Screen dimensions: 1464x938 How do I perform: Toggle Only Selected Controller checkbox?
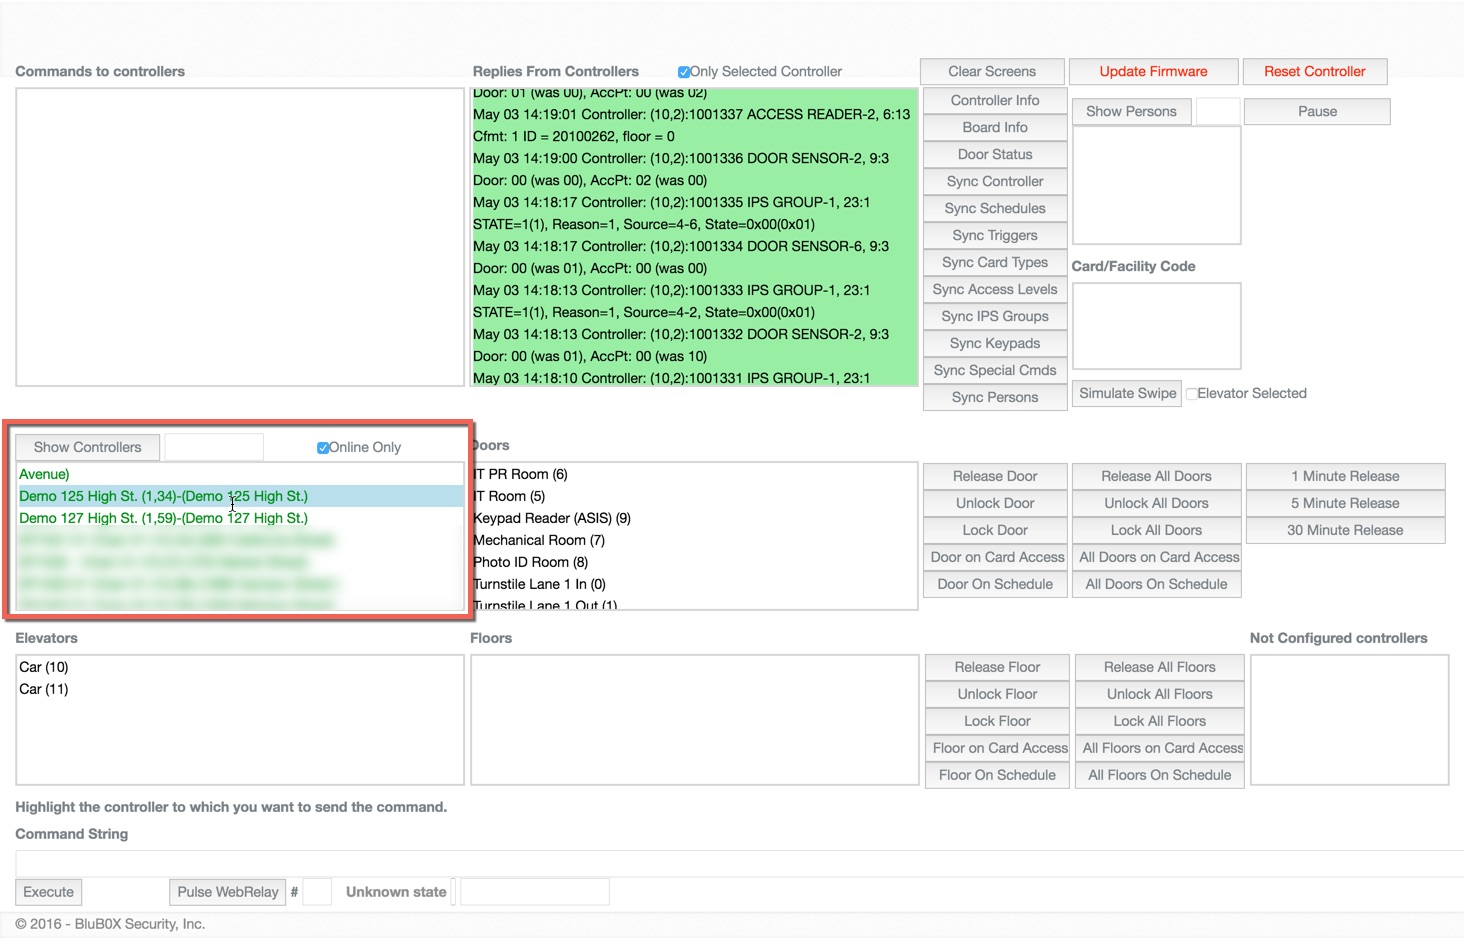click(684, 72)
